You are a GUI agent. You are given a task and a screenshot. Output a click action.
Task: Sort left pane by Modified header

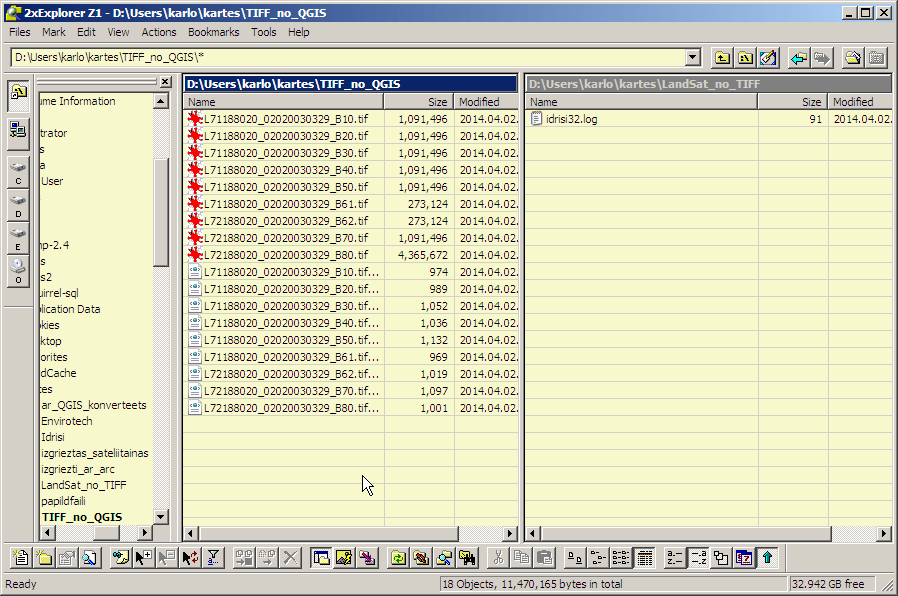click(486, 102)
